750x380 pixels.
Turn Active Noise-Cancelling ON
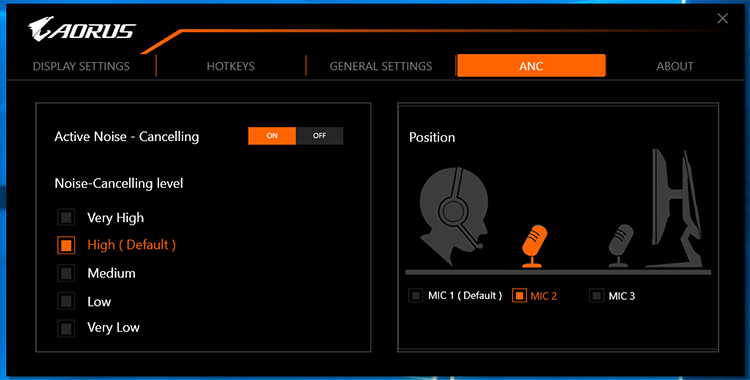coord(272,136)
